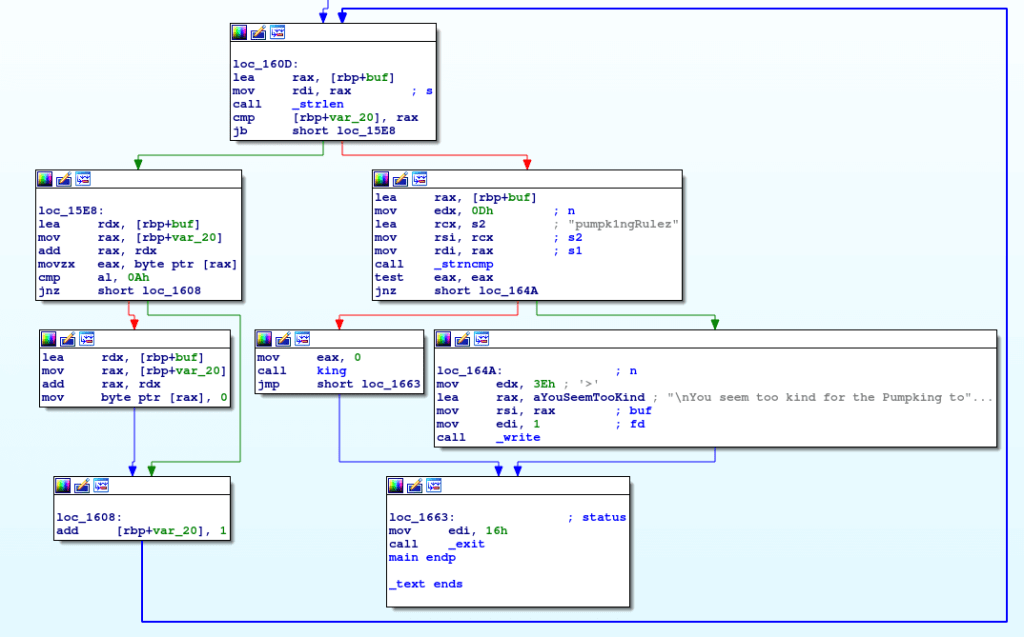Viewport: 1024px width, 637px height.
Task: Click the group nodes icon in loc_164A block
Action: 481,338
